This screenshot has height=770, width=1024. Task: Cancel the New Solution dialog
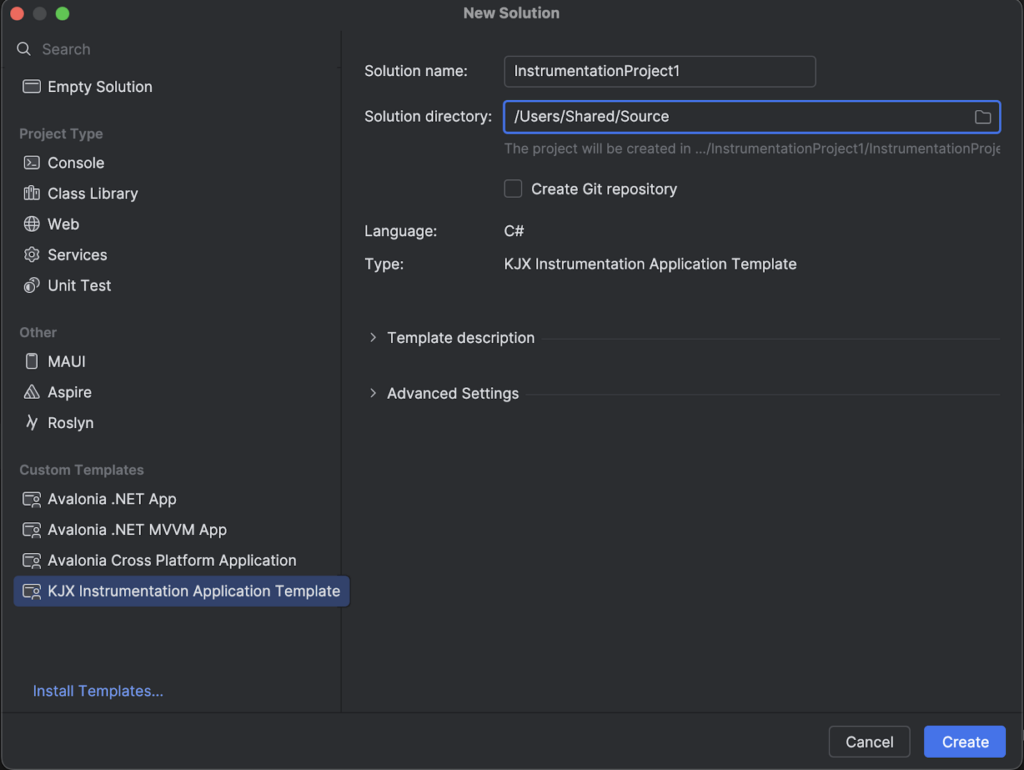point(869,742)
